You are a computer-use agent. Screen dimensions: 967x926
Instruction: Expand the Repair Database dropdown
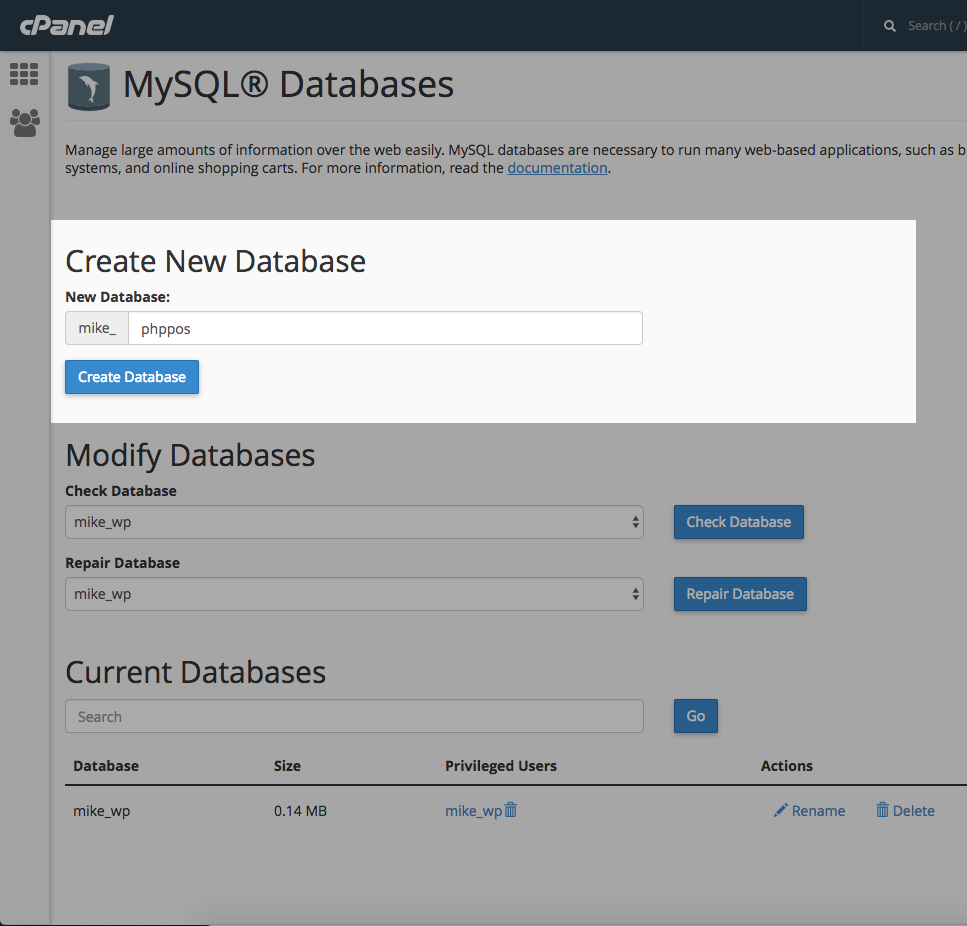click(x=354, y=594)
